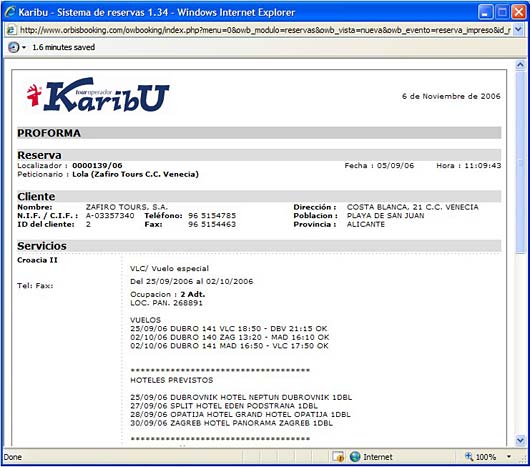Click the PROFORMA heading
The image size is (530, 467).
(x=49, y=133)
